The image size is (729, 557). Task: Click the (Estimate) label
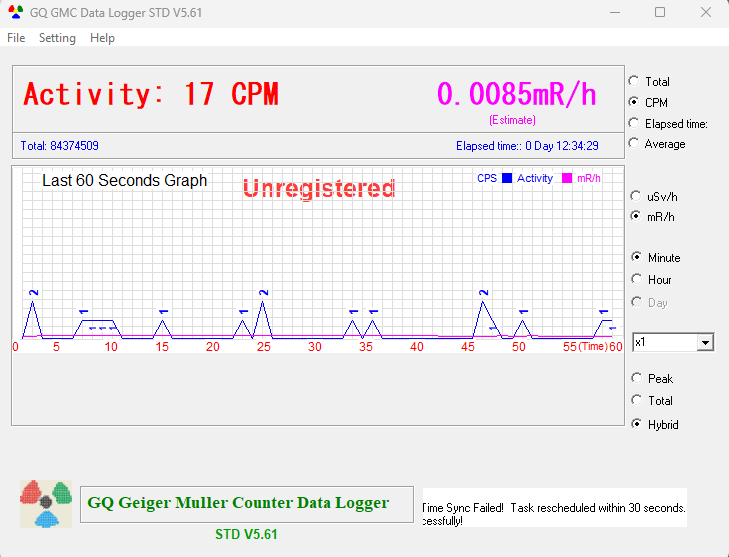click(x=512, y=120)
